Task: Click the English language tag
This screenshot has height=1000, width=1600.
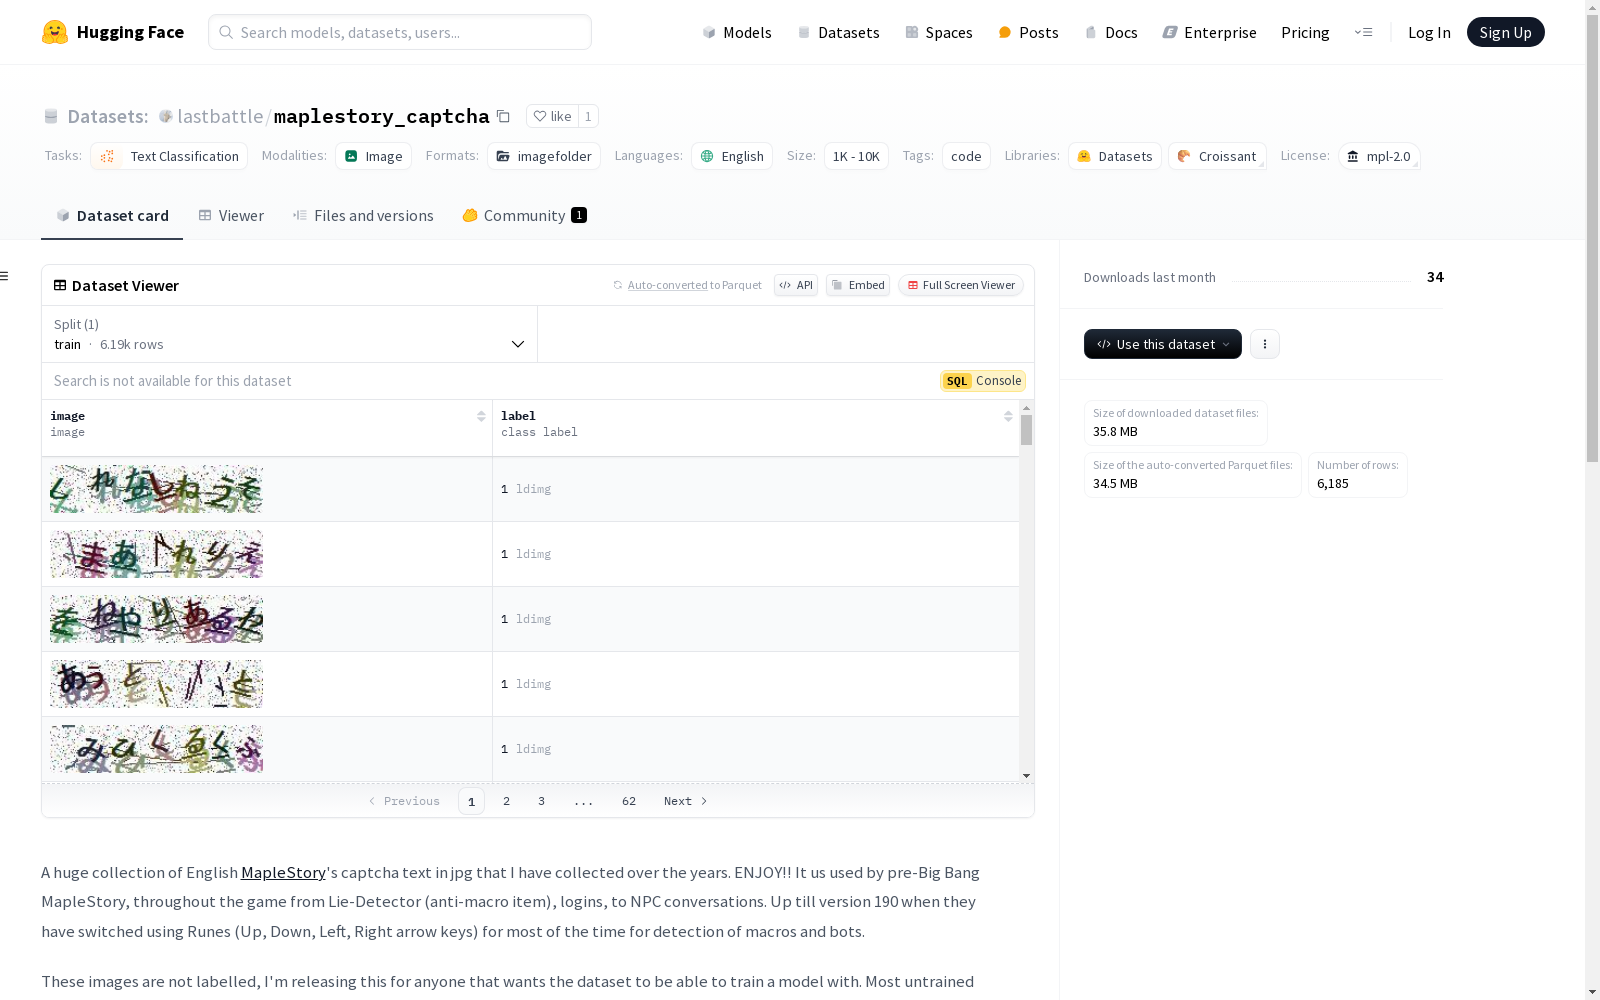Action: point(732,156)
